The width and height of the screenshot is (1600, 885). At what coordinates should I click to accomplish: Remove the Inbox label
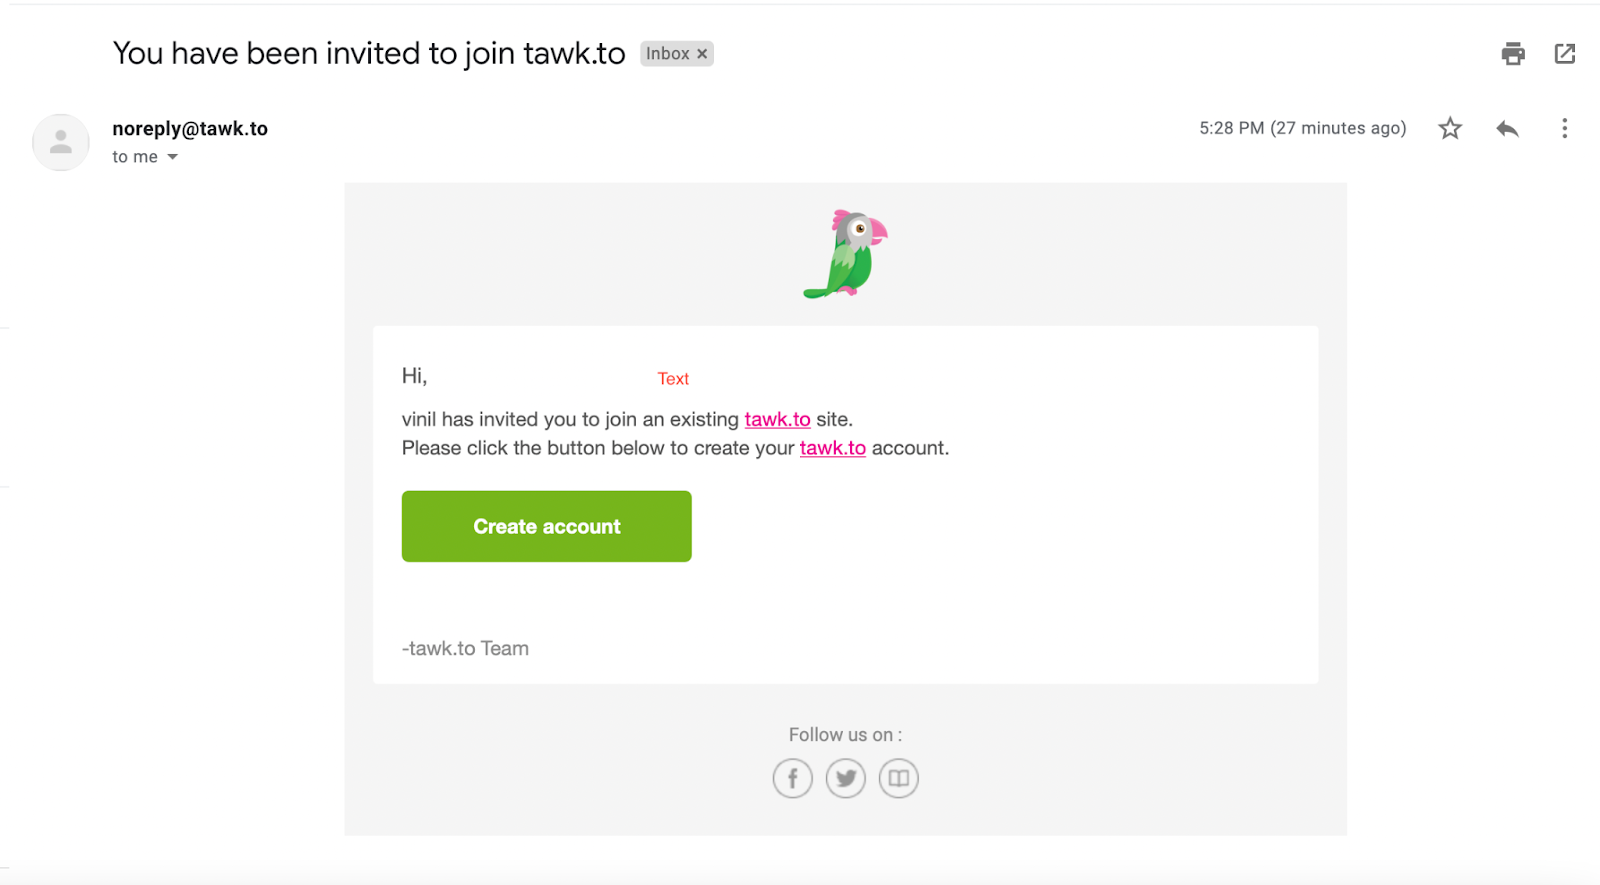point(702,54)
